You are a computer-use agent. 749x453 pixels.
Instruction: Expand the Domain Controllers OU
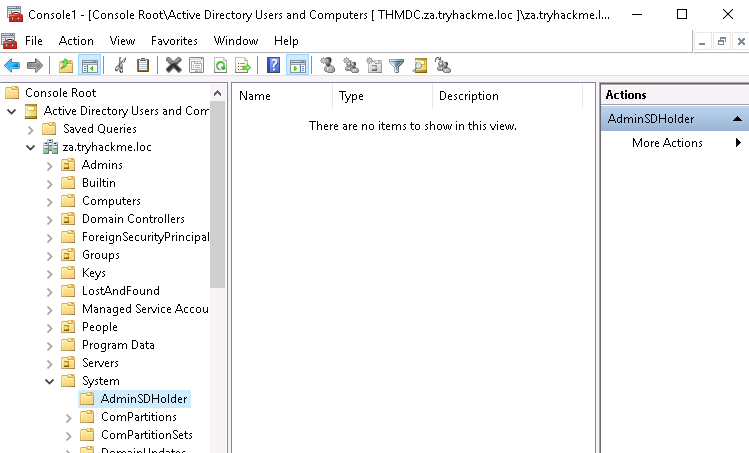point(49,220)
